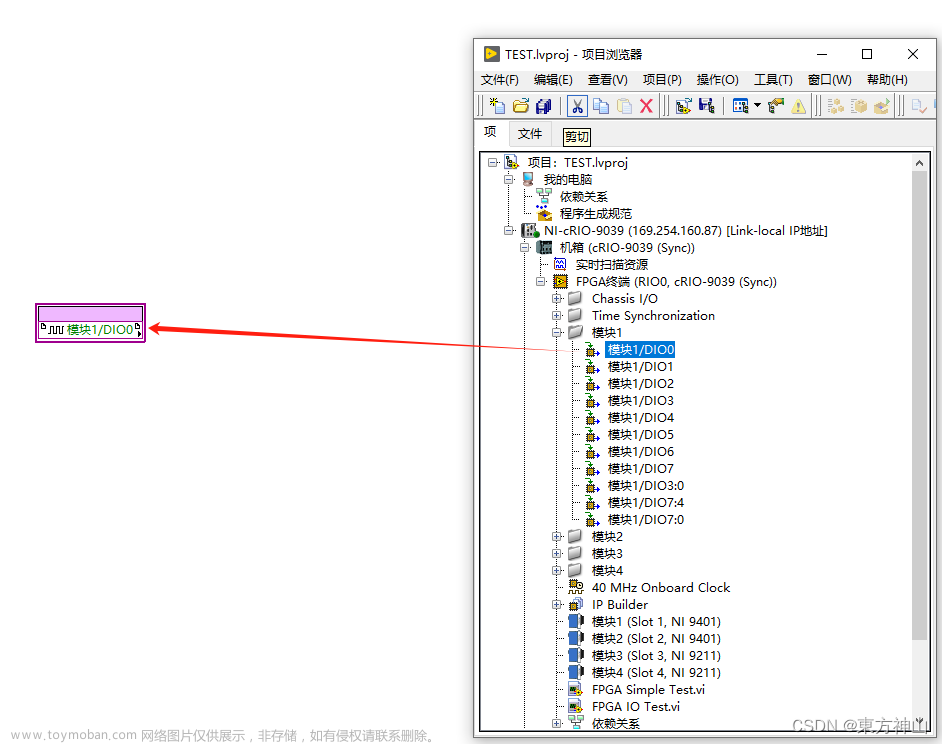Select 模块3 (Slot 3, NI 9211)
942x744 pixels.
(x=656, y=656)
